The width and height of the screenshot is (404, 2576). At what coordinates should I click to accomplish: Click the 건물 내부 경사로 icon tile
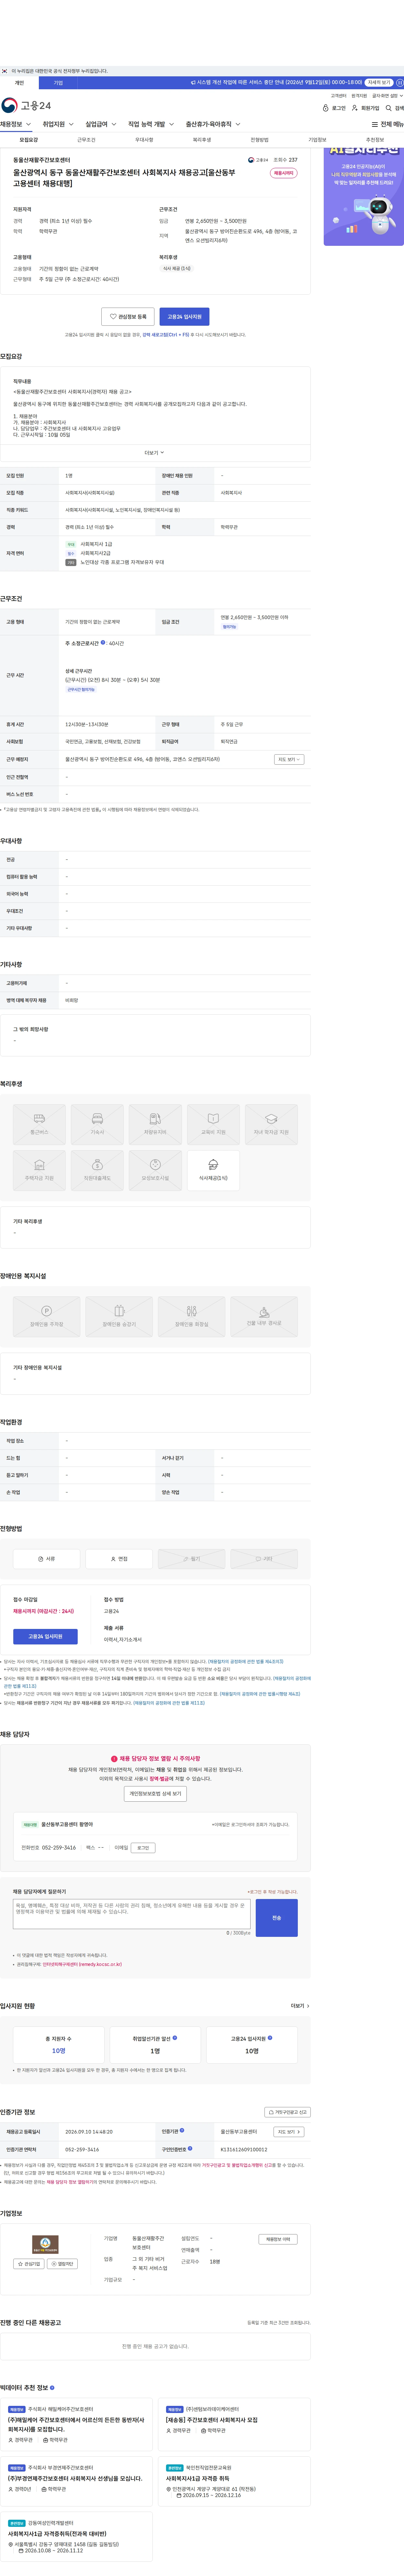point(264,1317)
